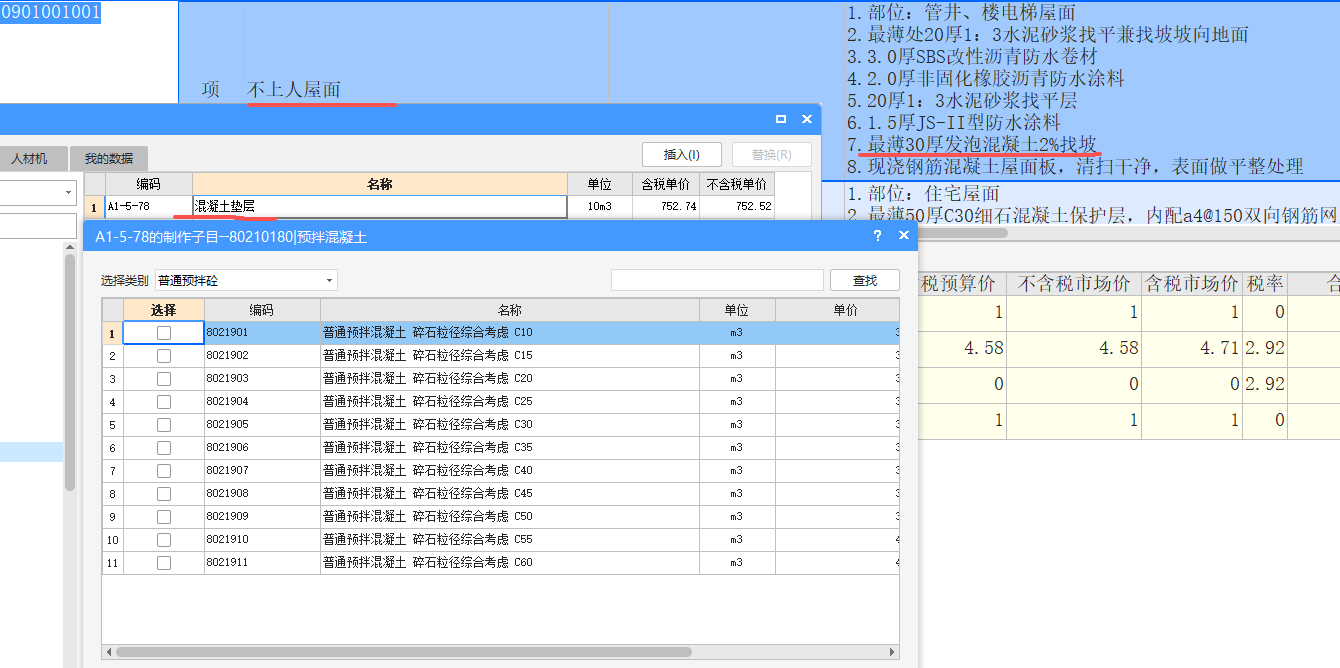Image resolution: width=1340 pixels, height=668 pixels.
Task: Check the C30 concrete row box
Action: [x=164, y=424]
